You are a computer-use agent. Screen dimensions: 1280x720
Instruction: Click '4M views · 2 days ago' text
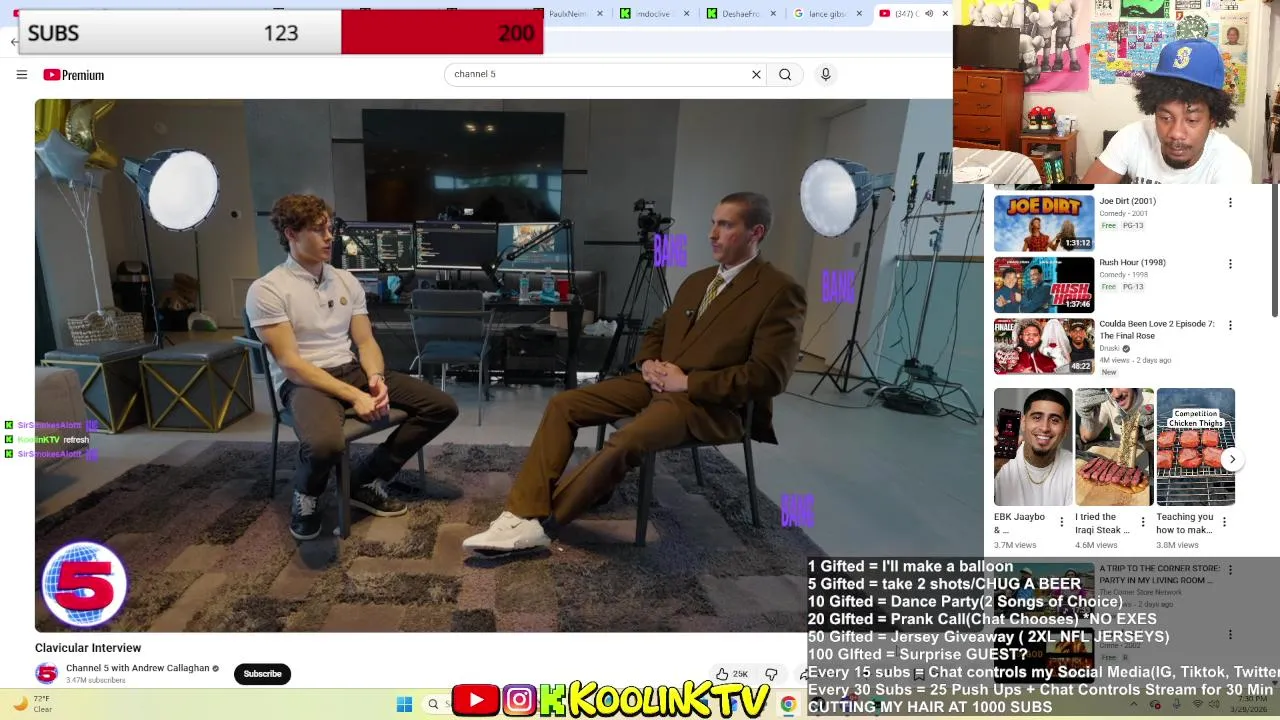[1135, 360]
